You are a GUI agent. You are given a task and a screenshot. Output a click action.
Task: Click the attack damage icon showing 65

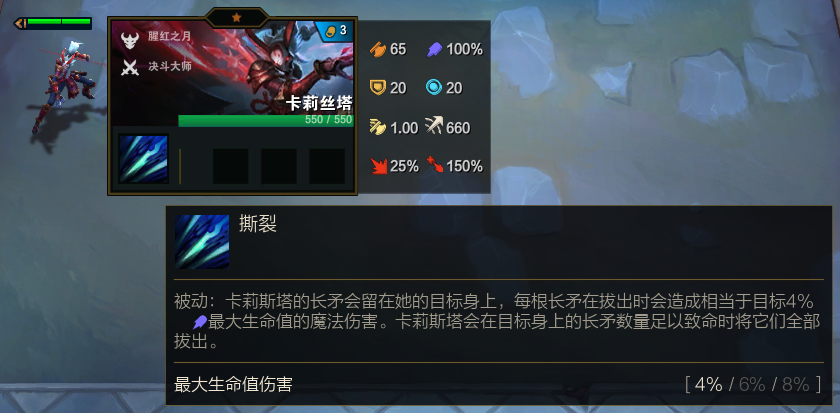[x=378, y=49]
